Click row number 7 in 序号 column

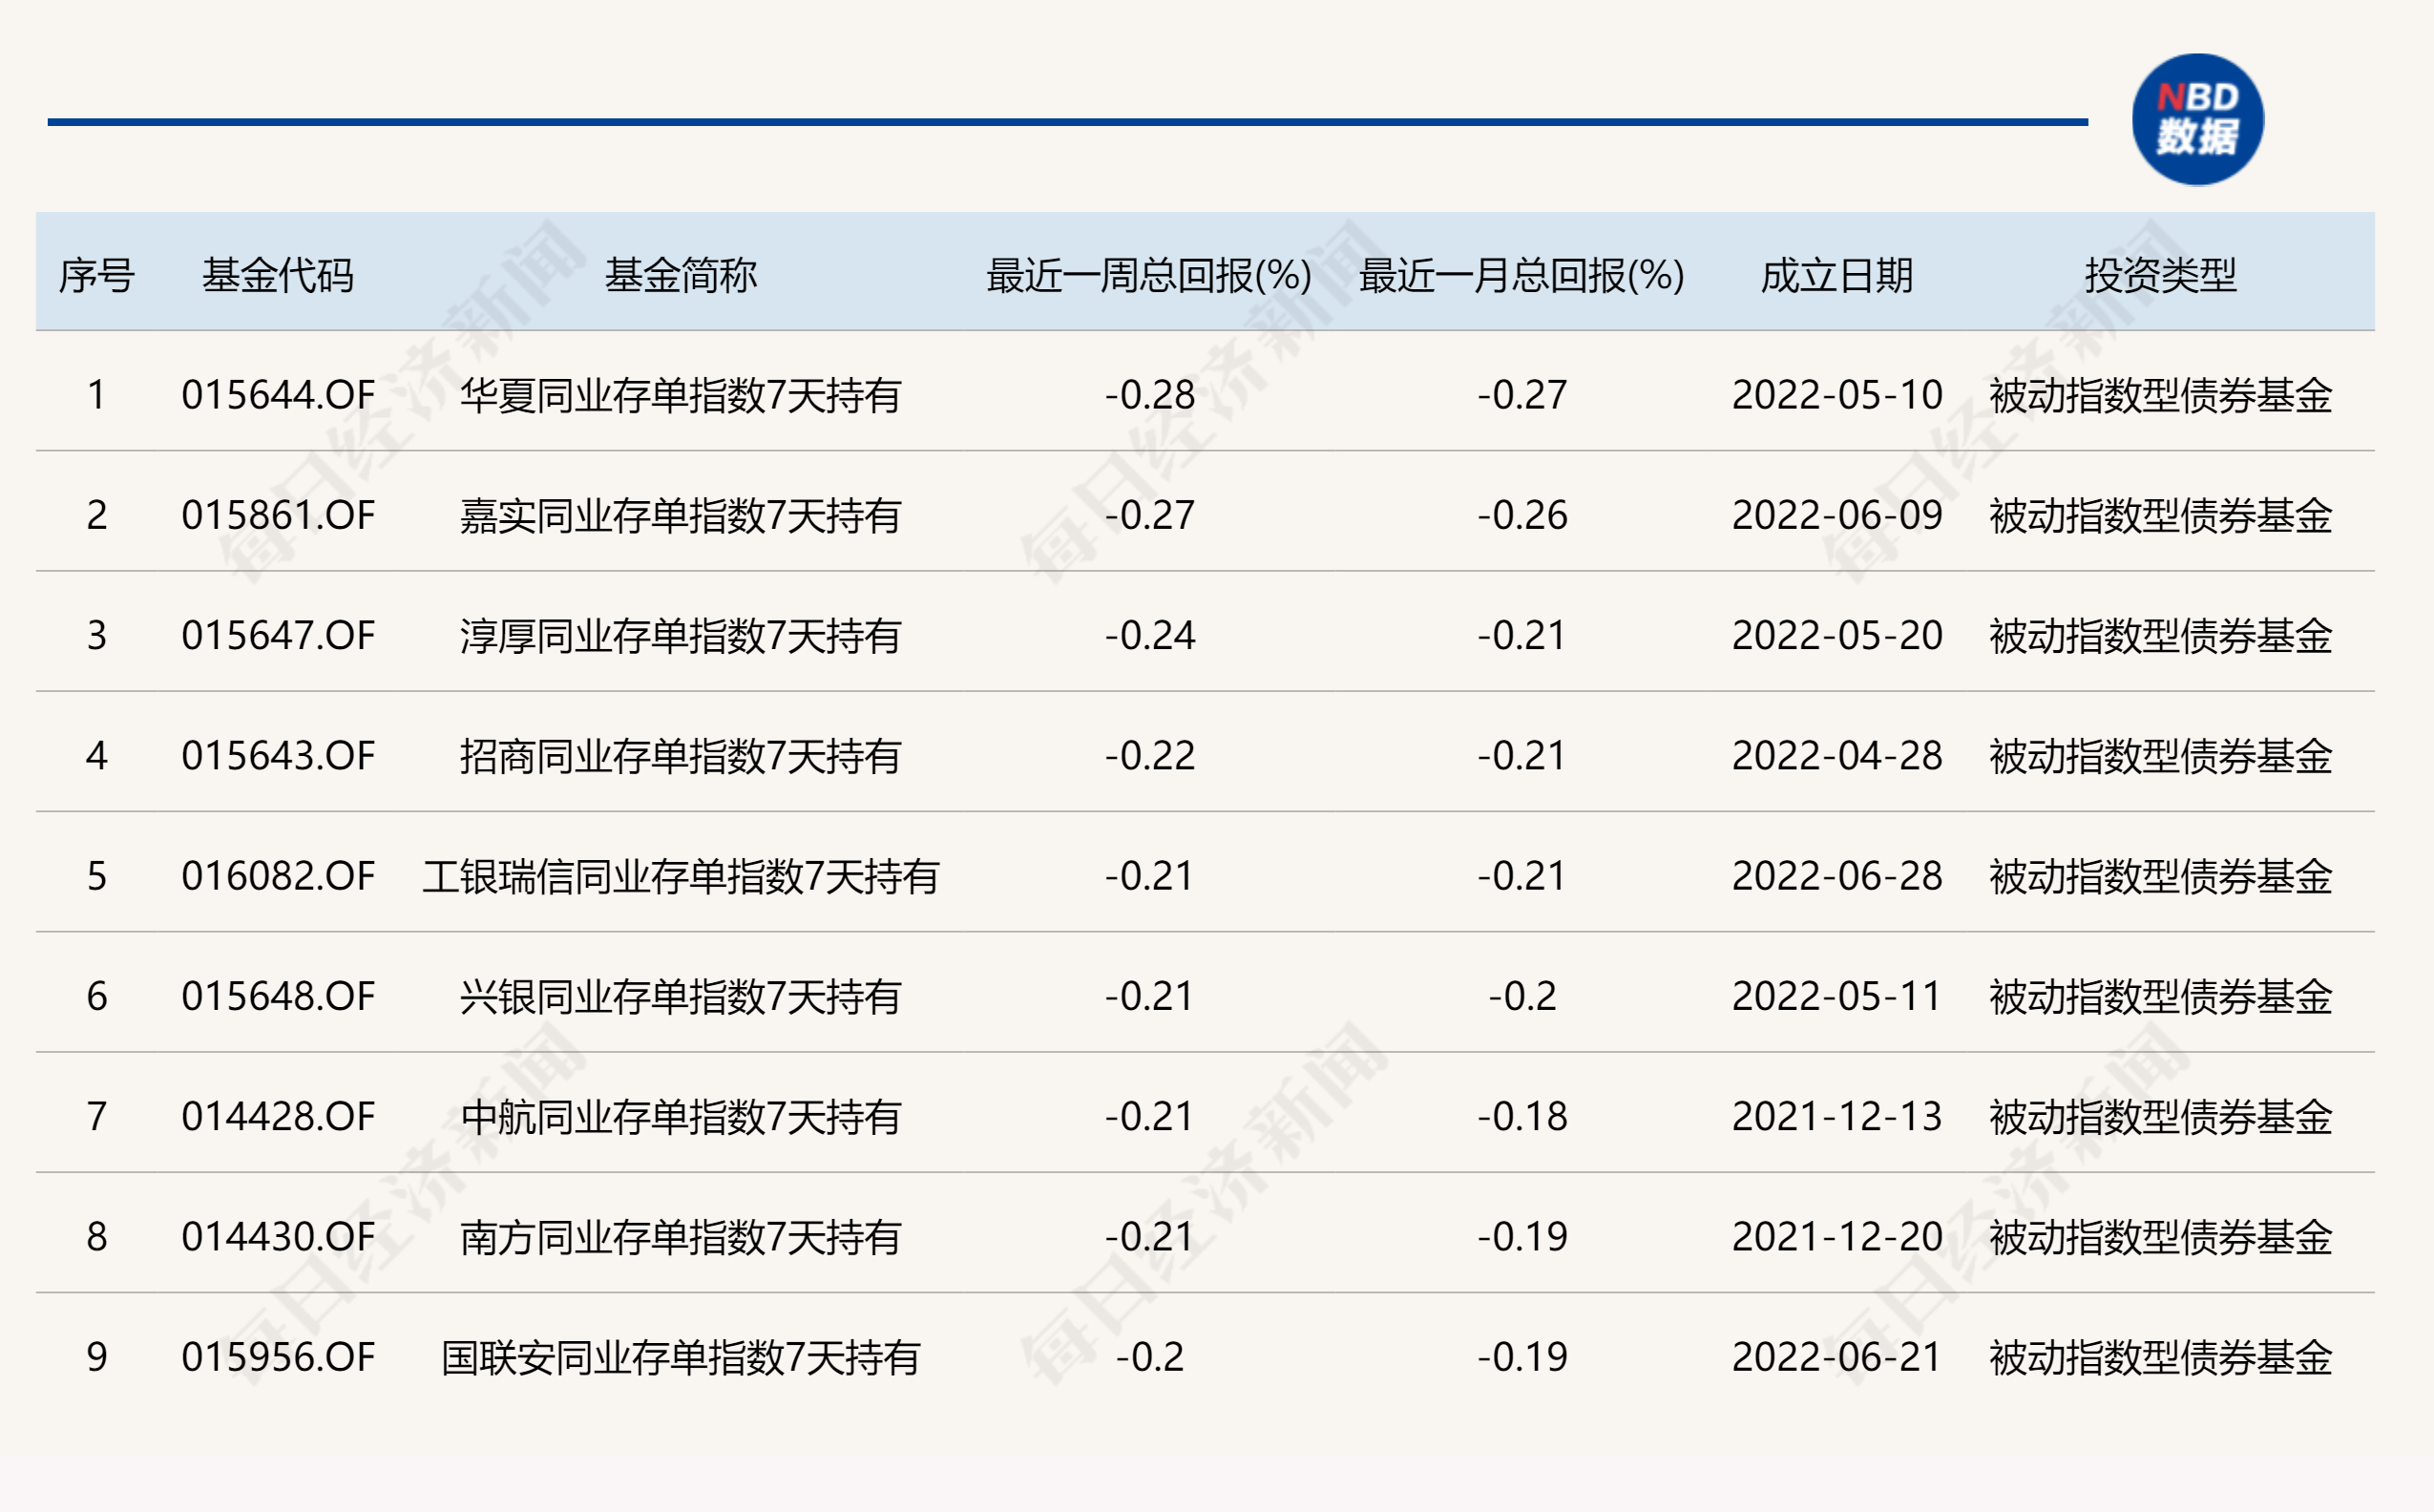(x=96, y=1116)
